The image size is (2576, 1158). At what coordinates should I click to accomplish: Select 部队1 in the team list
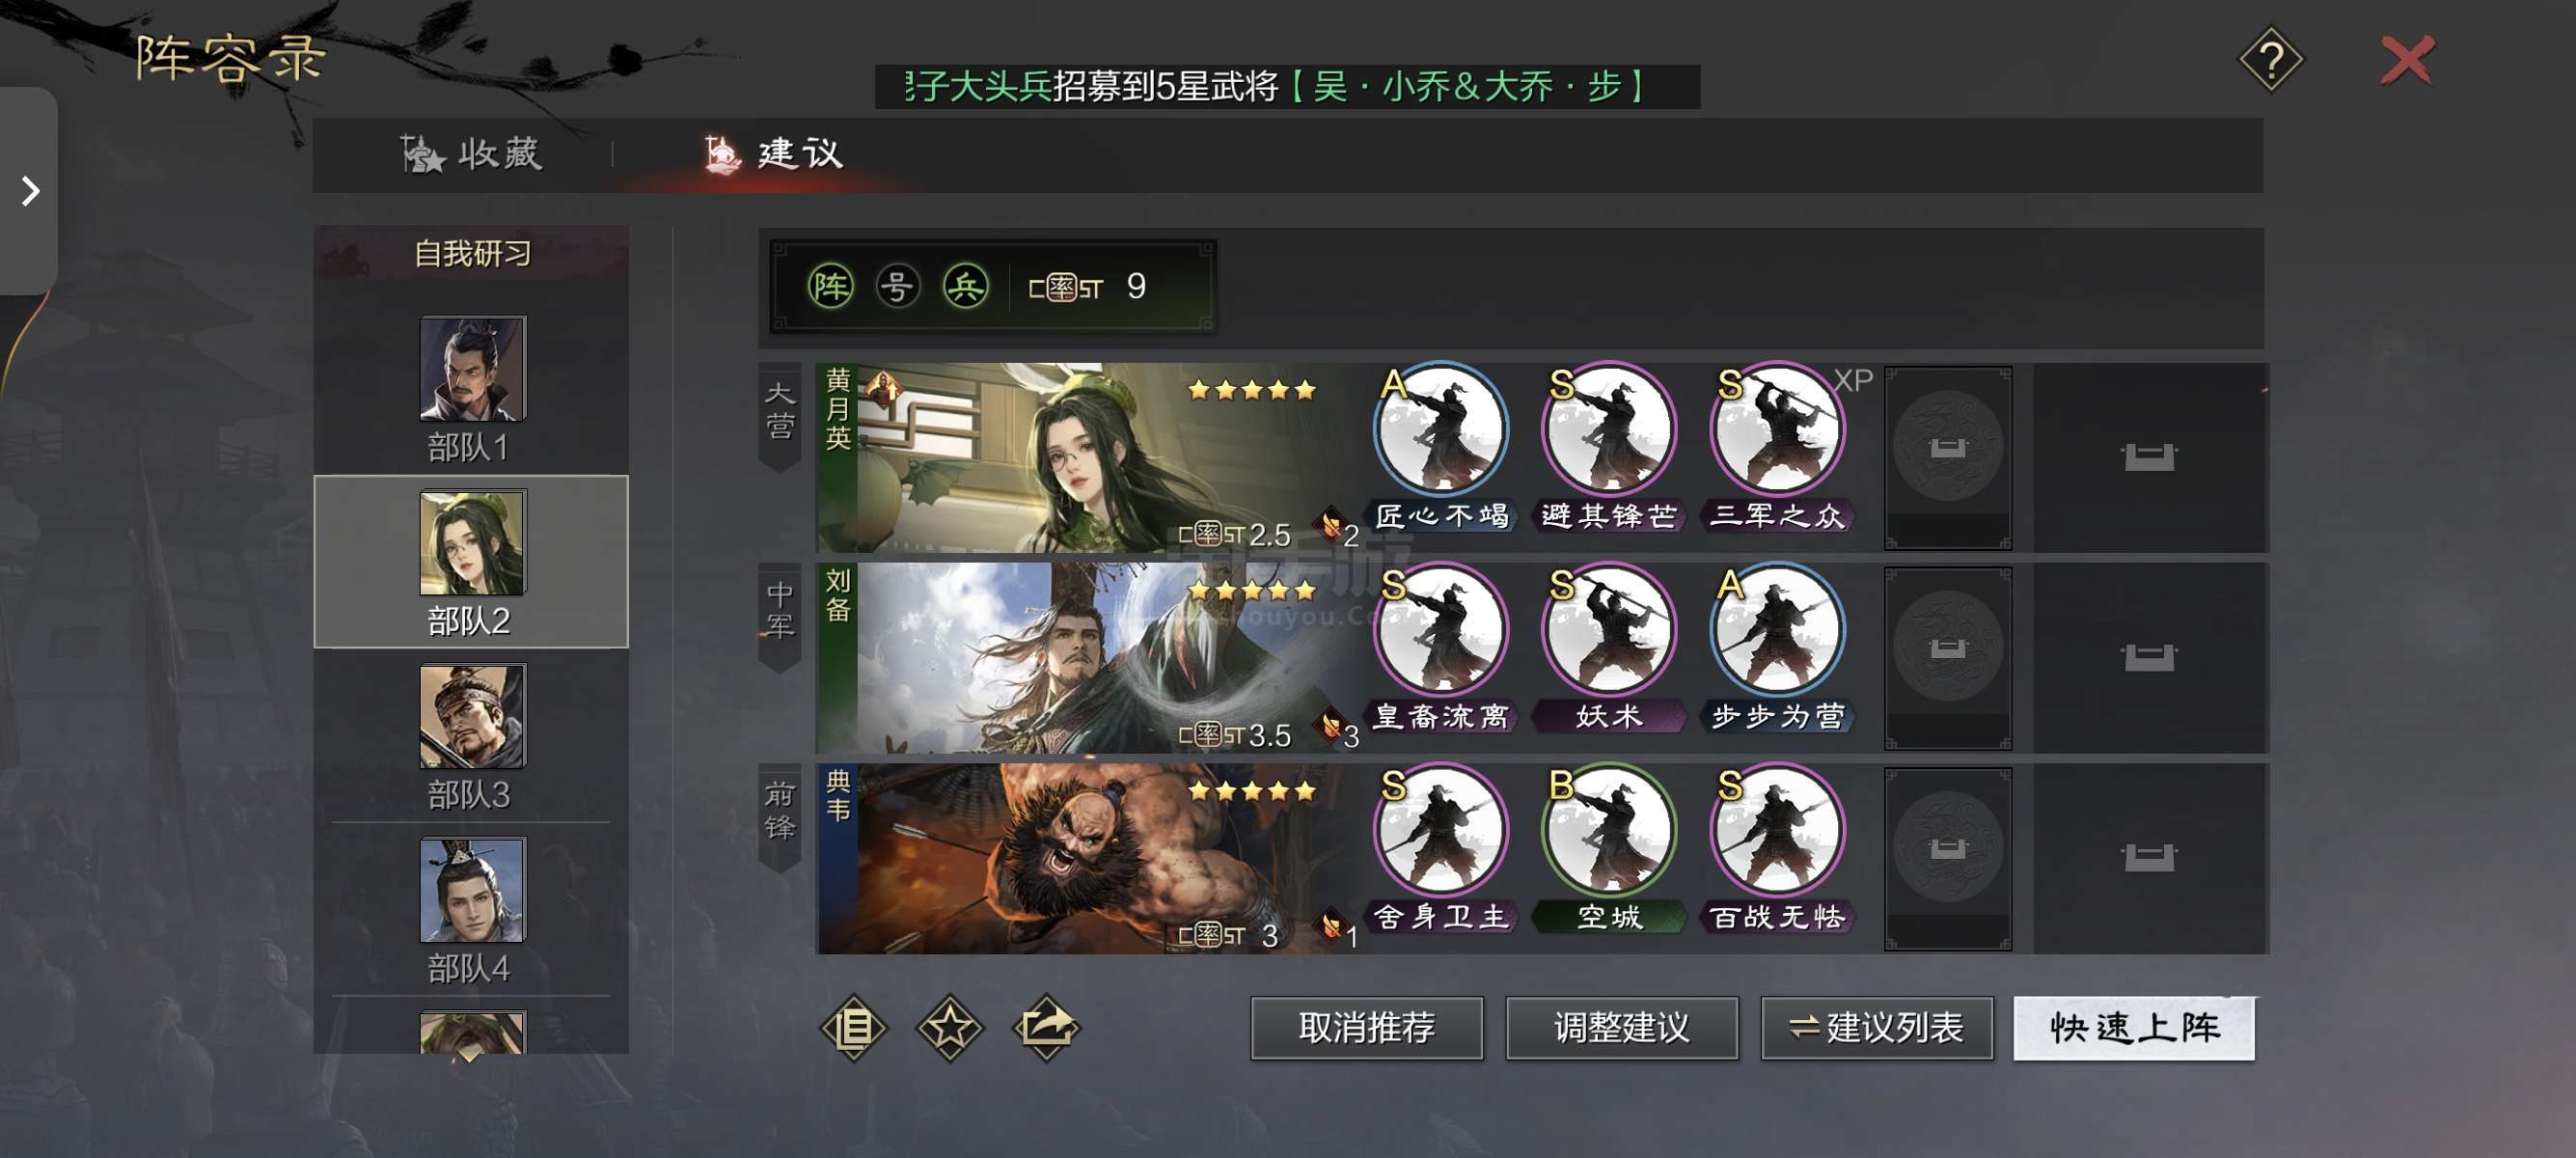[x=472, y=390]
